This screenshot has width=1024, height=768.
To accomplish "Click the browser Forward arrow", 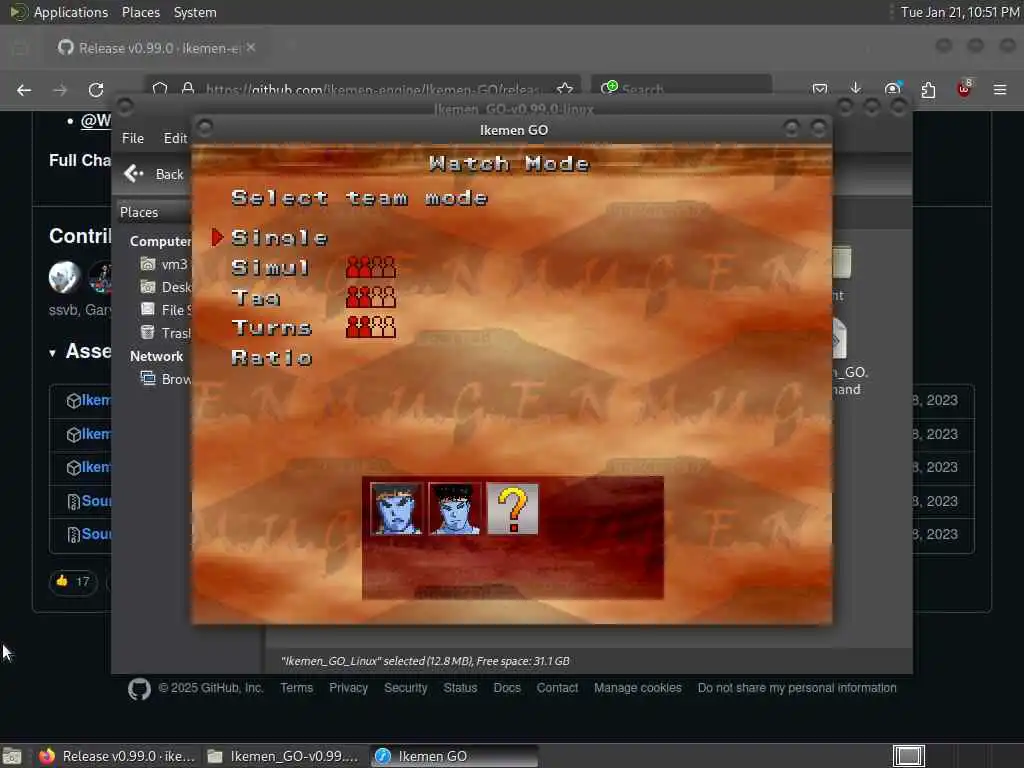I will tap(60, 90).
